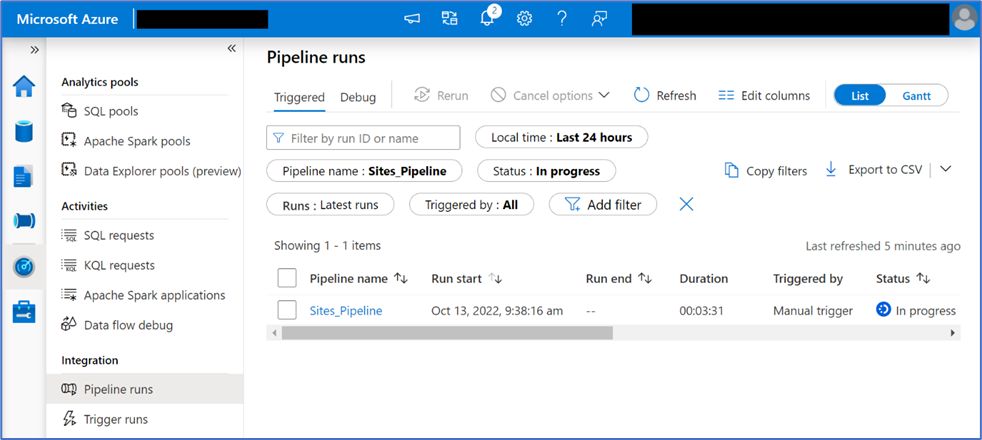Open the Home hub icon in sidebar
Viewport: 982px width, 440px height.
coord(23,86)
